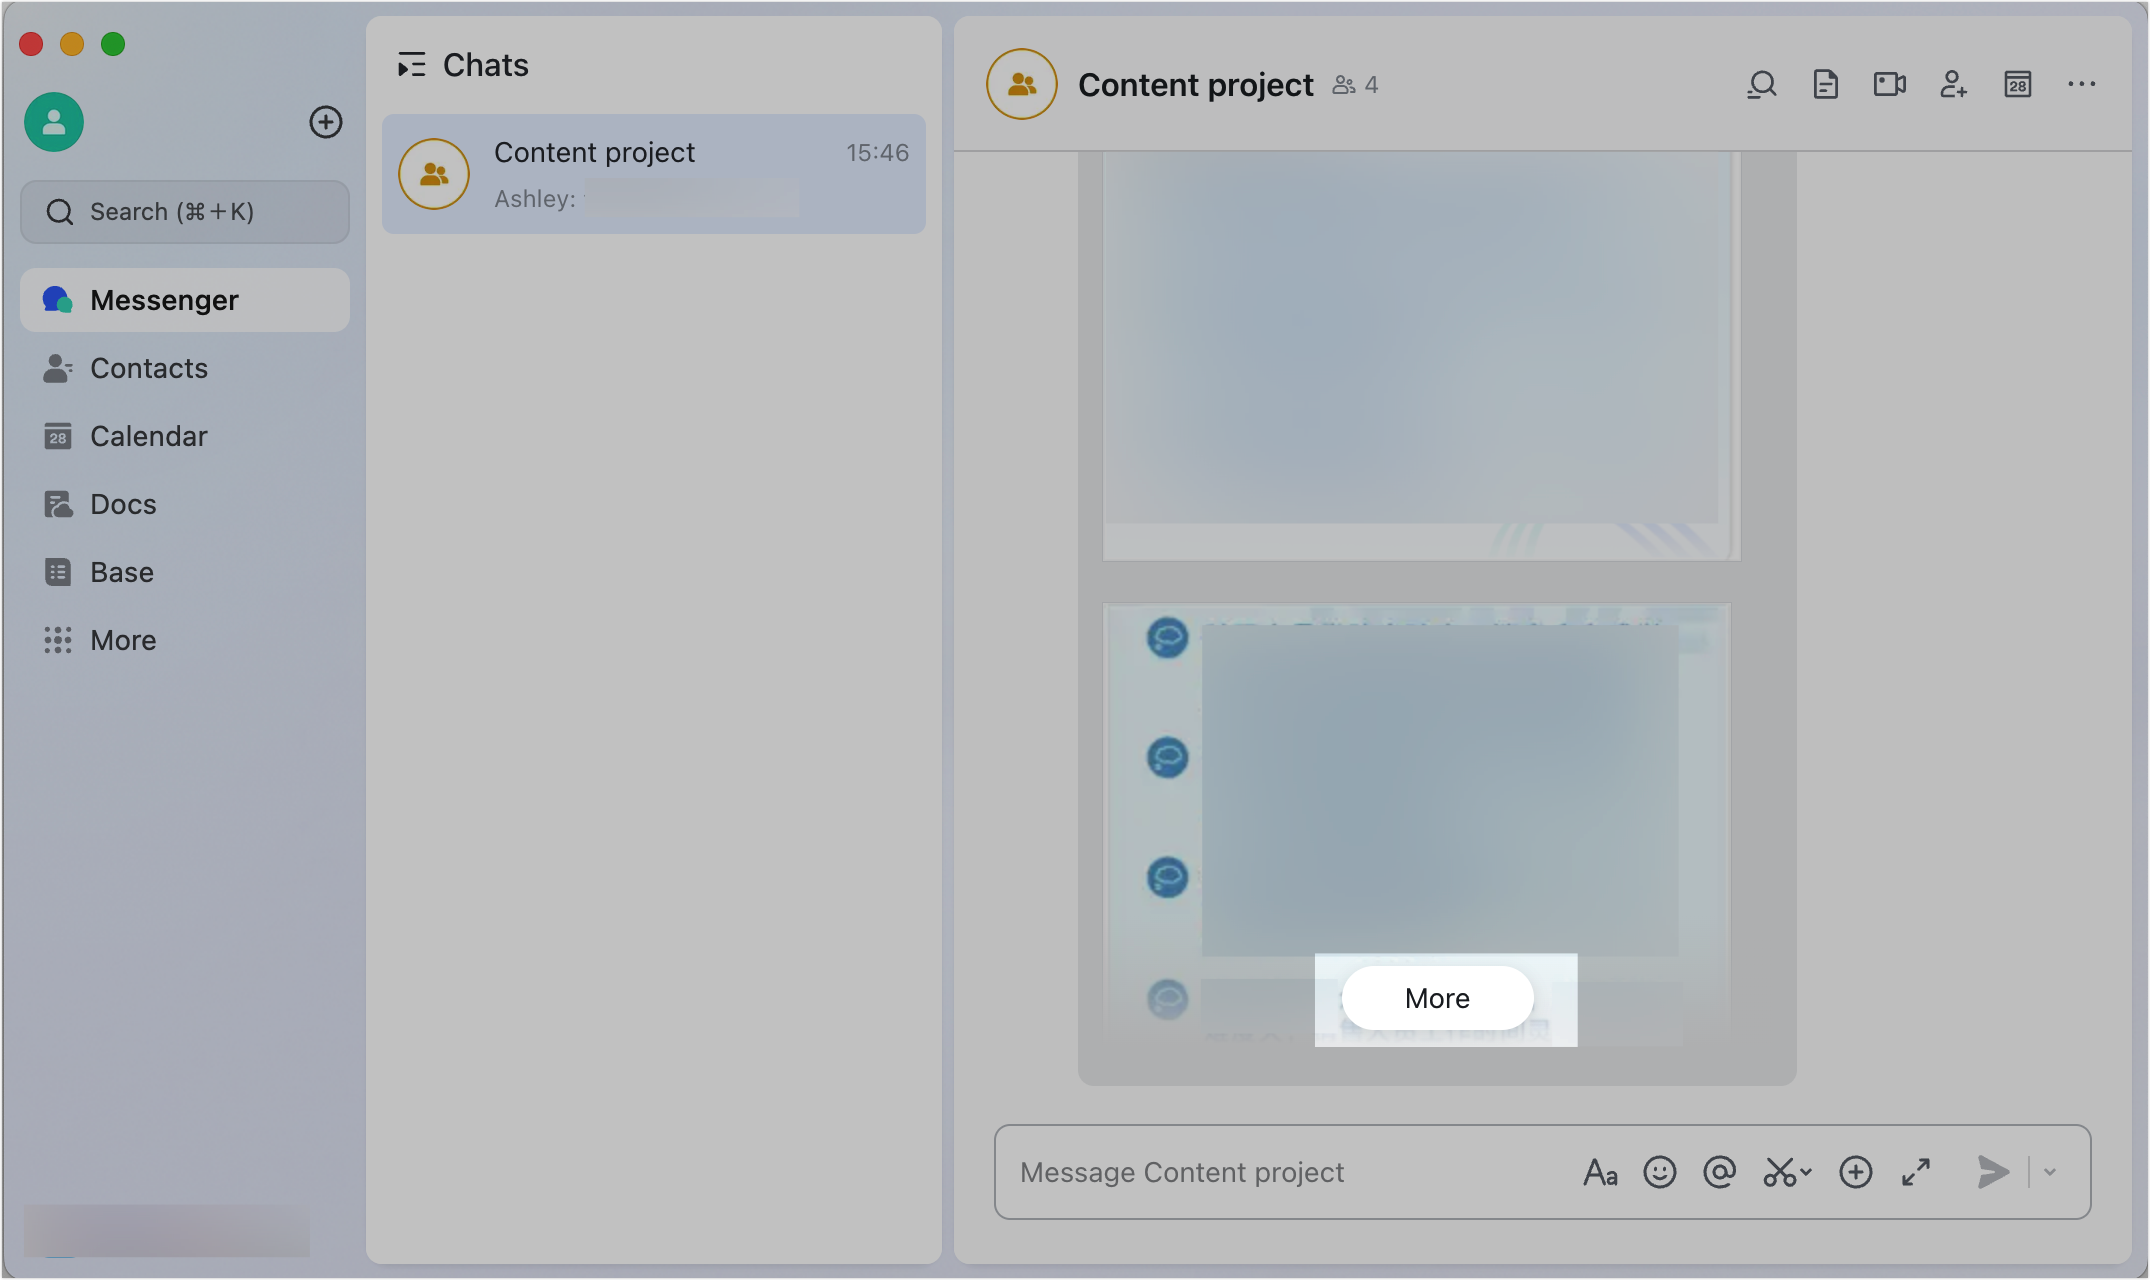Click the More button on merged message
The image size is (2150, 1280).
tap(1438, 998)
